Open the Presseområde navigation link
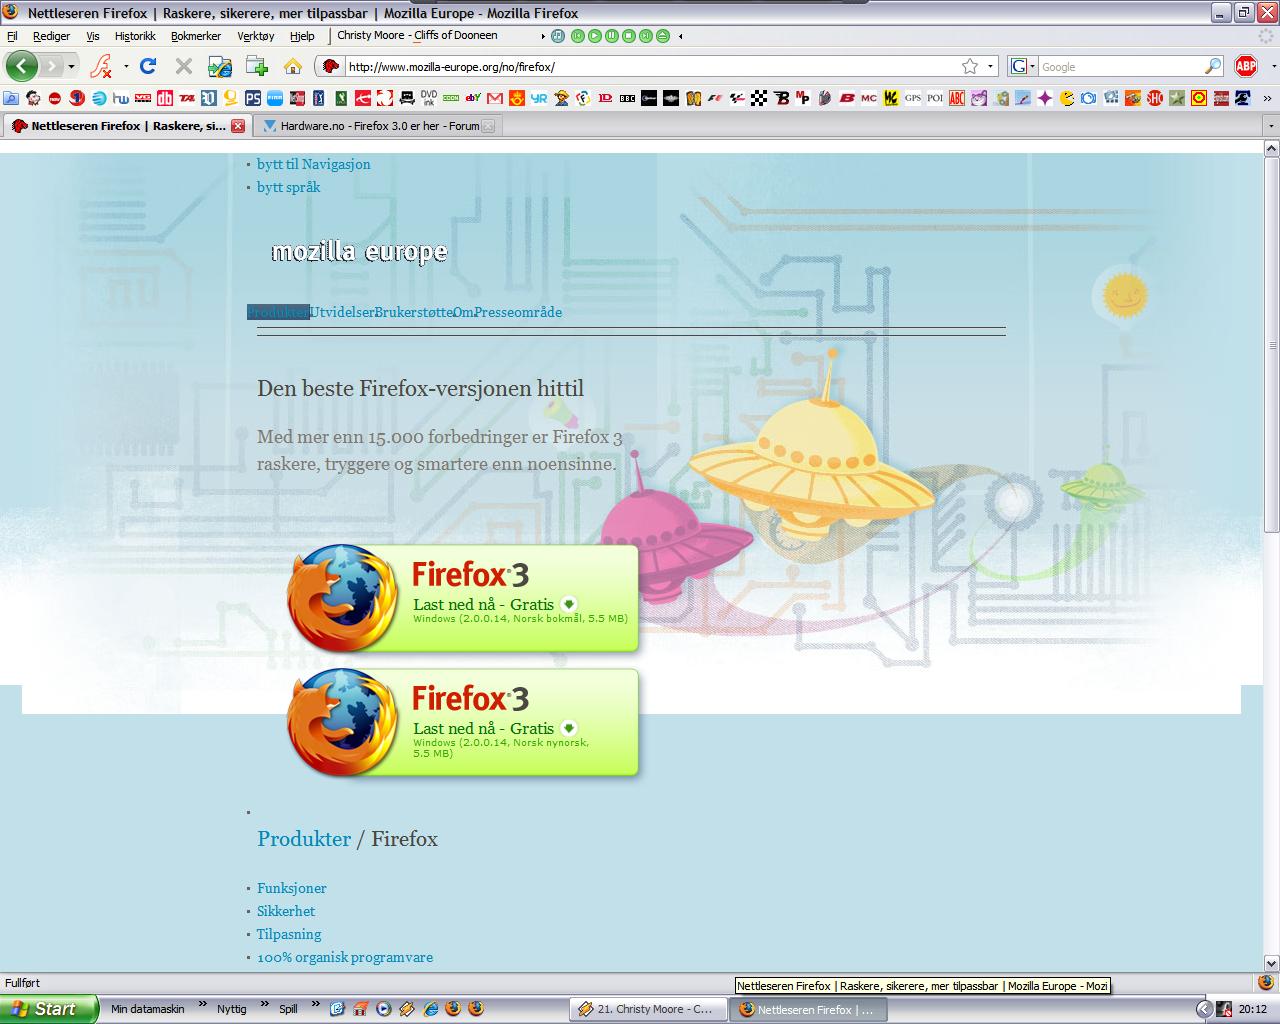Image resolution: width=1280 pixels, height=1024 pixels. [x=518, y=312]
